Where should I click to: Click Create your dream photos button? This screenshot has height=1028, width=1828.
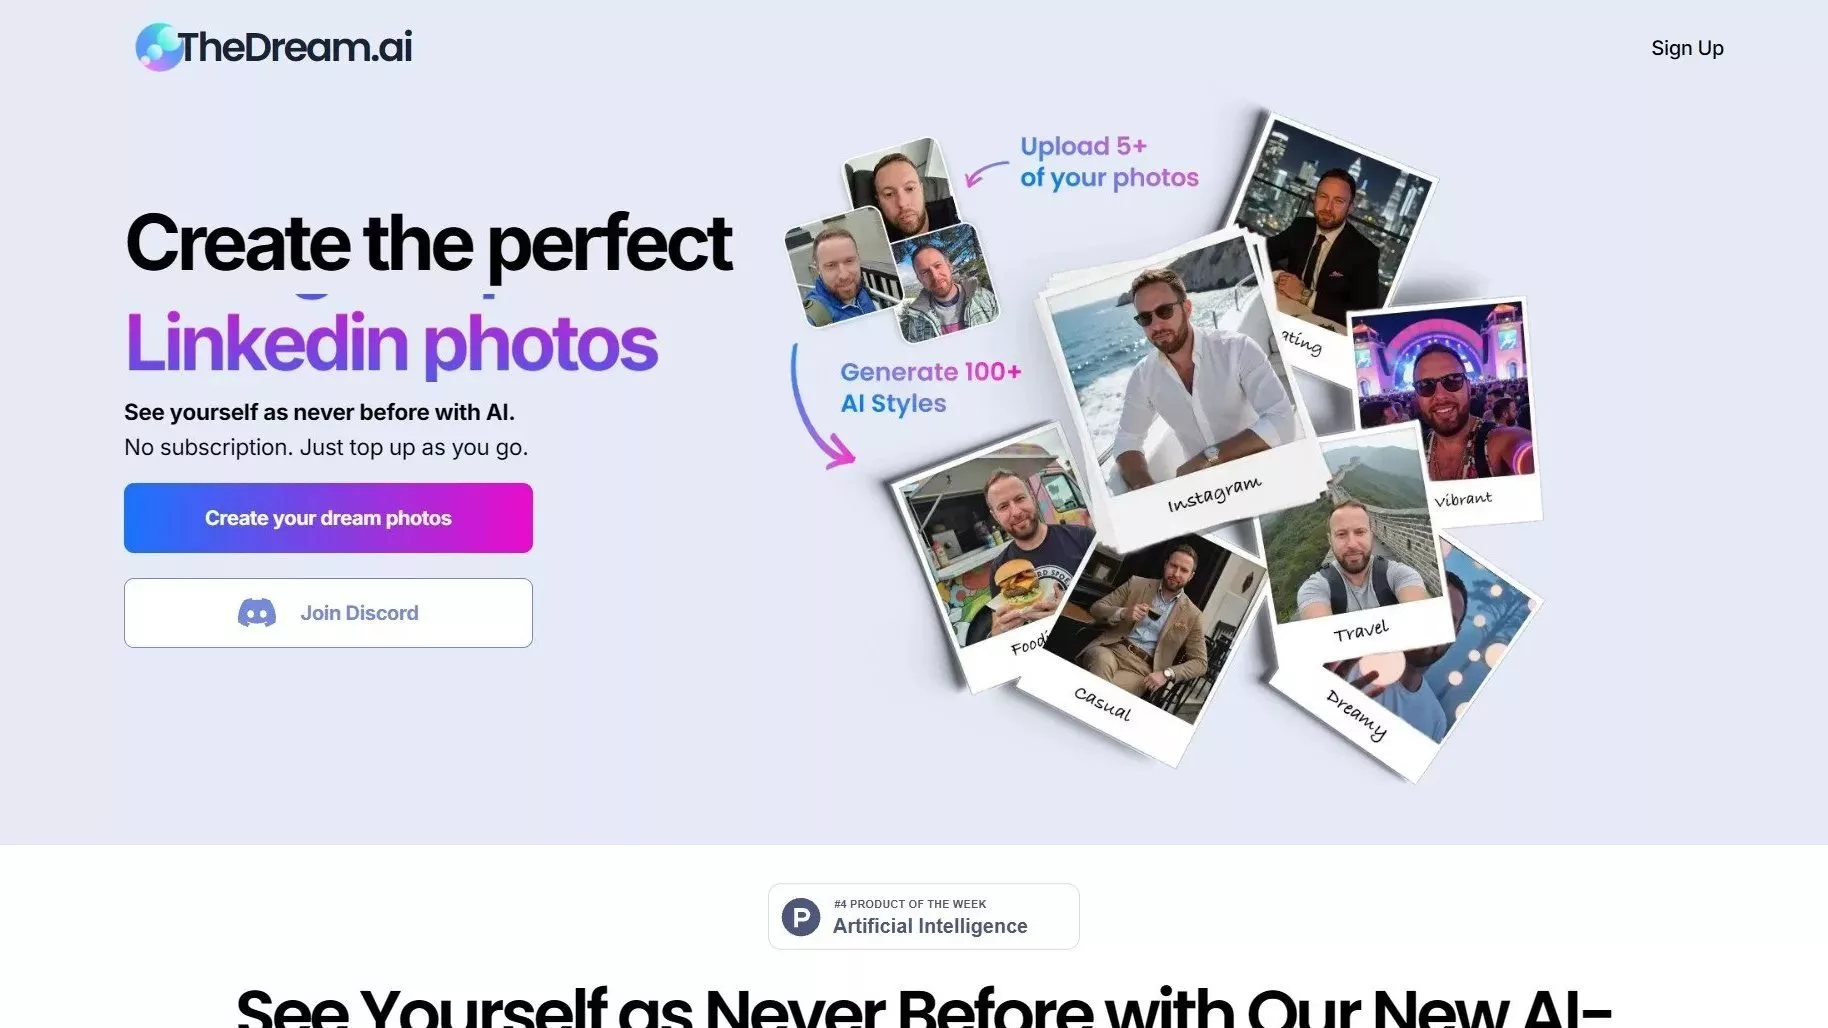pos(328,518)
